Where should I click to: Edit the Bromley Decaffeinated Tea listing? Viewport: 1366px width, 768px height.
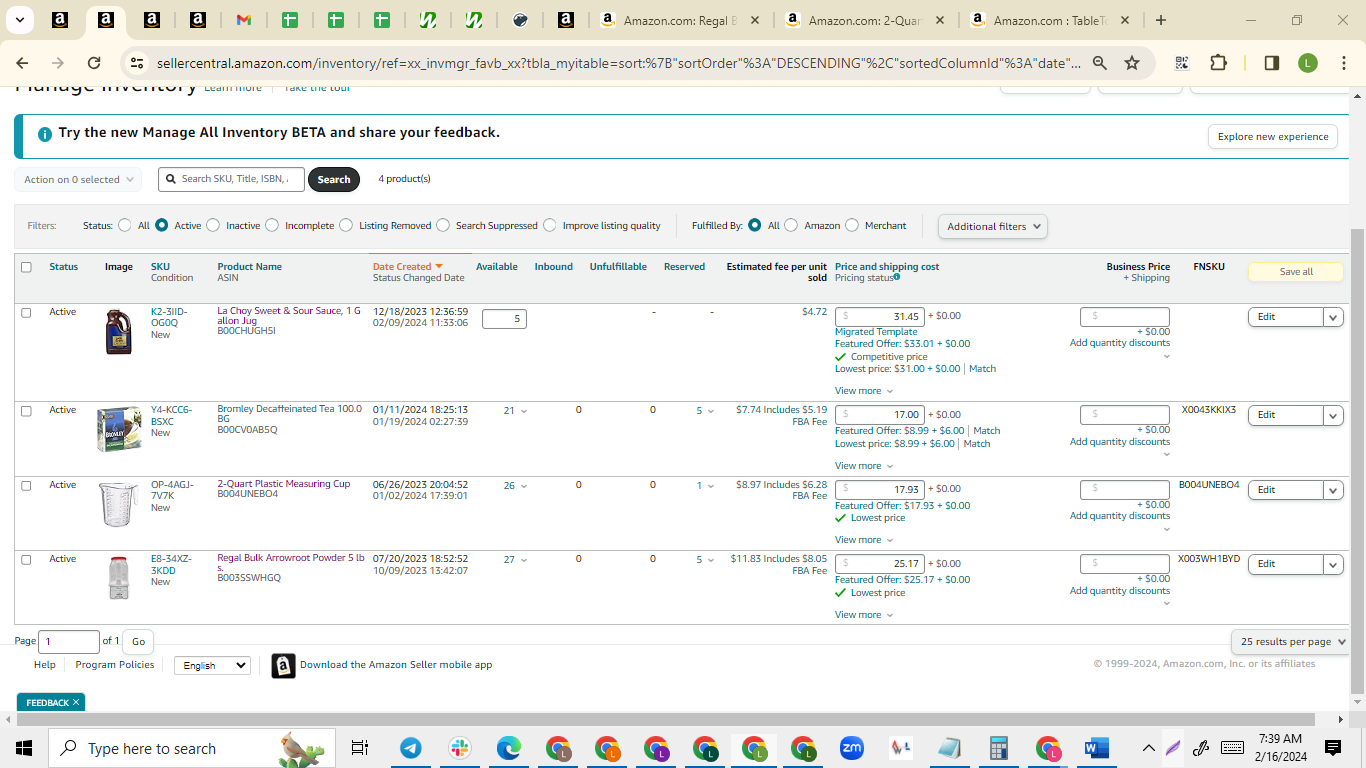point(1286,415)
